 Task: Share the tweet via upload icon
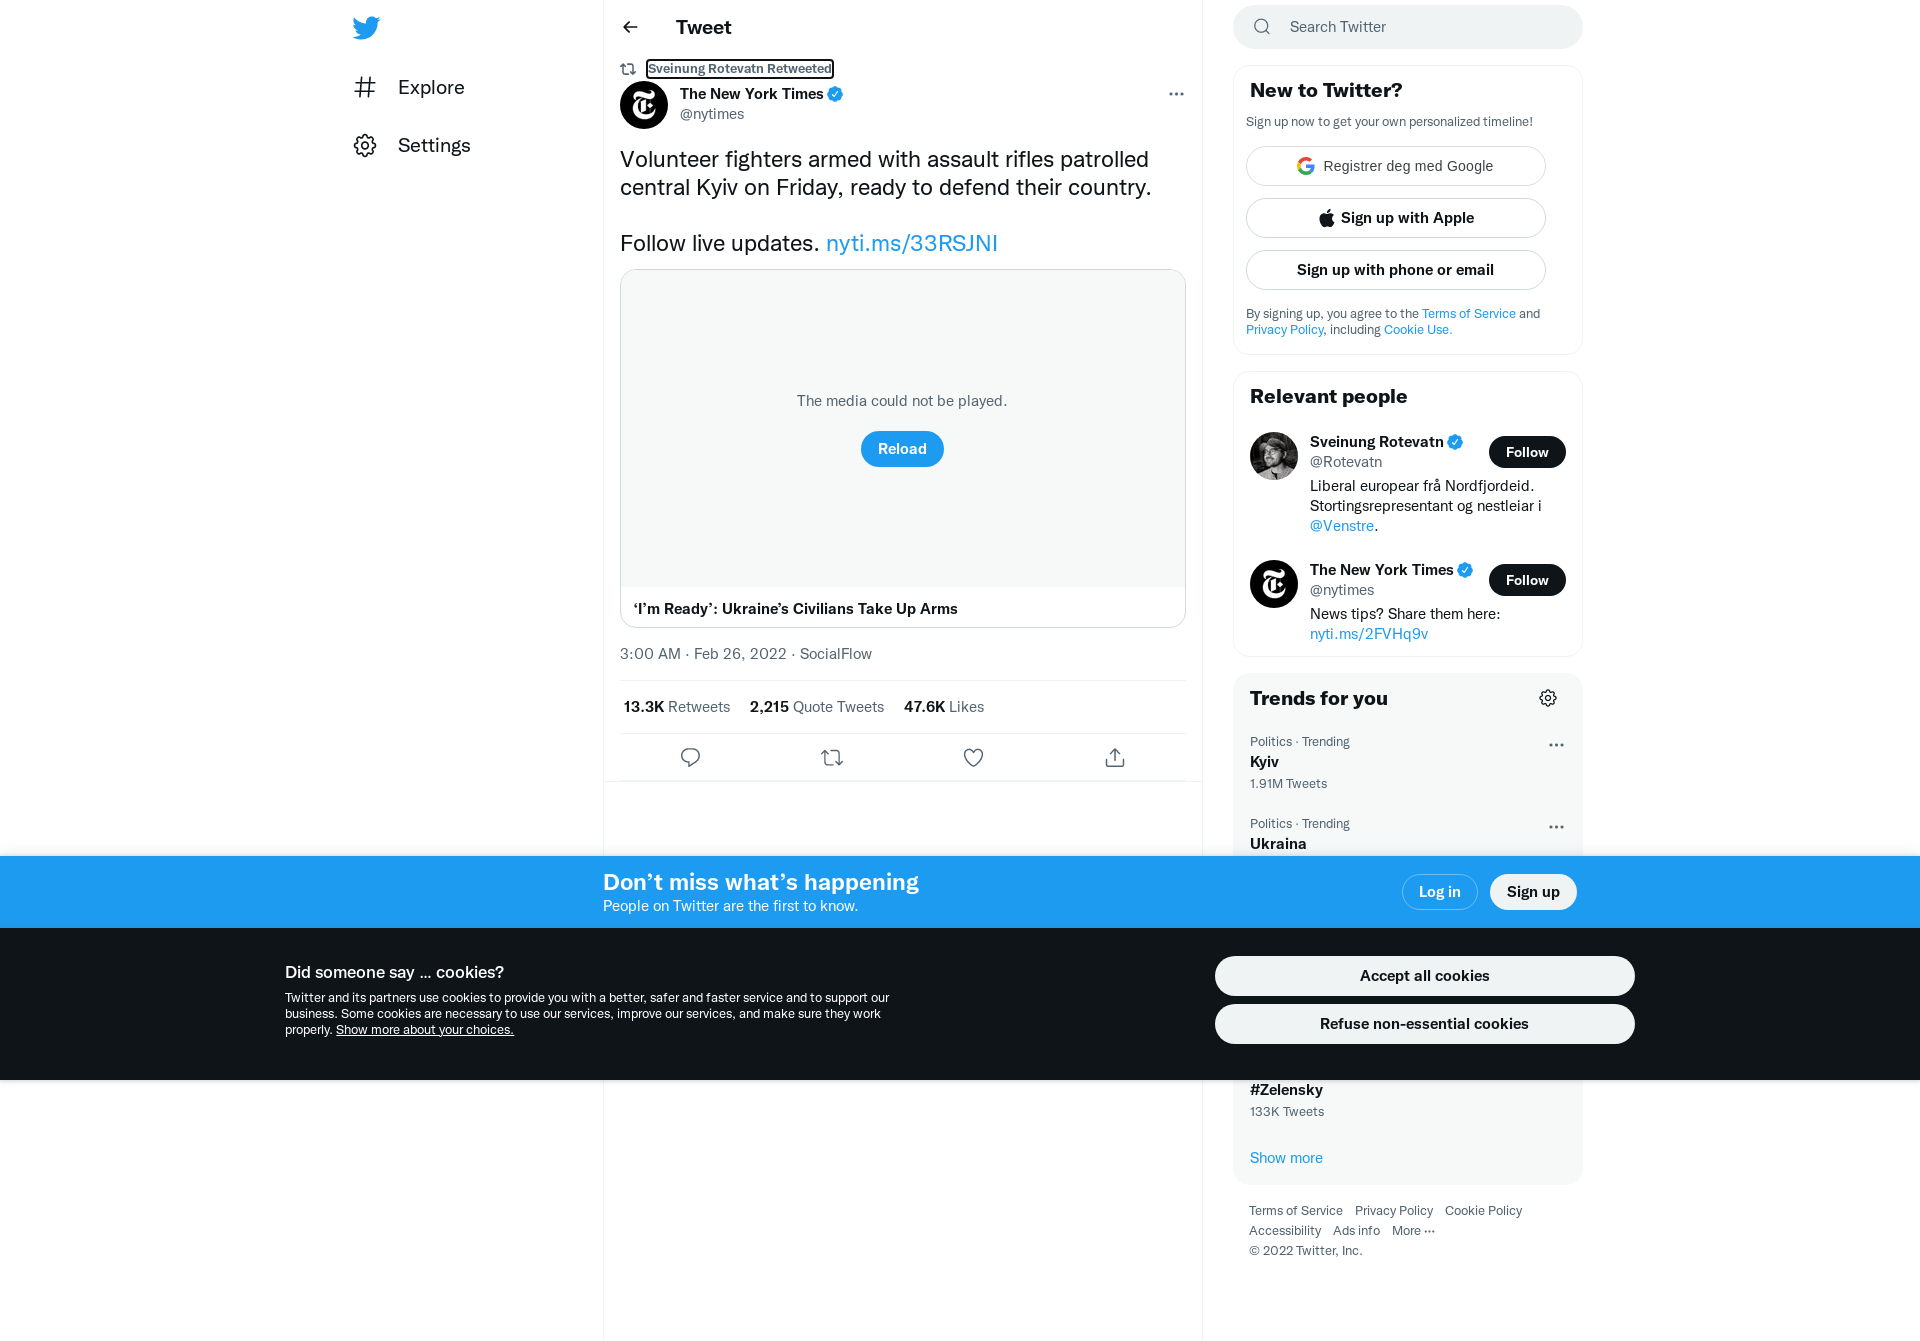[x=1115, y=758]
